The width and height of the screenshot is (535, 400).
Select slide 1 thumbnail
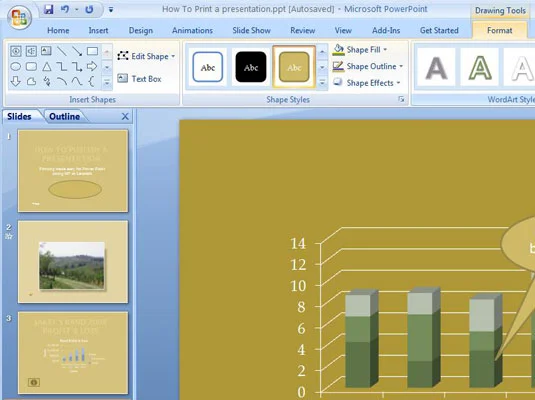pos(73,171)
